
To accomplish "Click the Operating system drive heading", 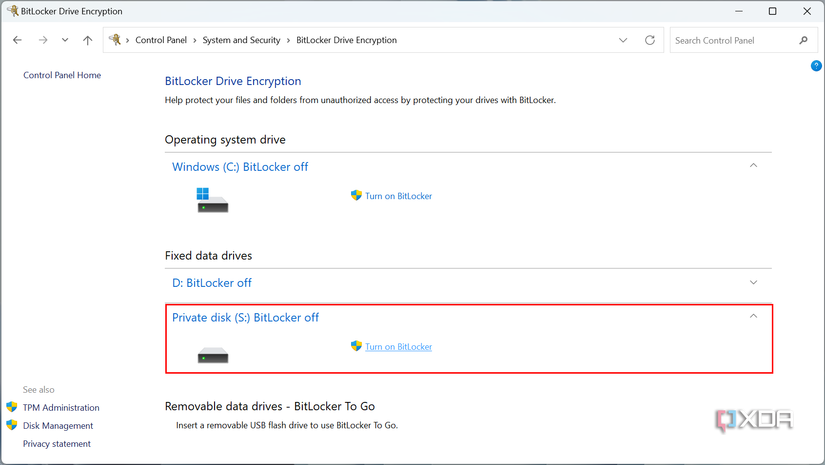I will click(x=225, y=140).
